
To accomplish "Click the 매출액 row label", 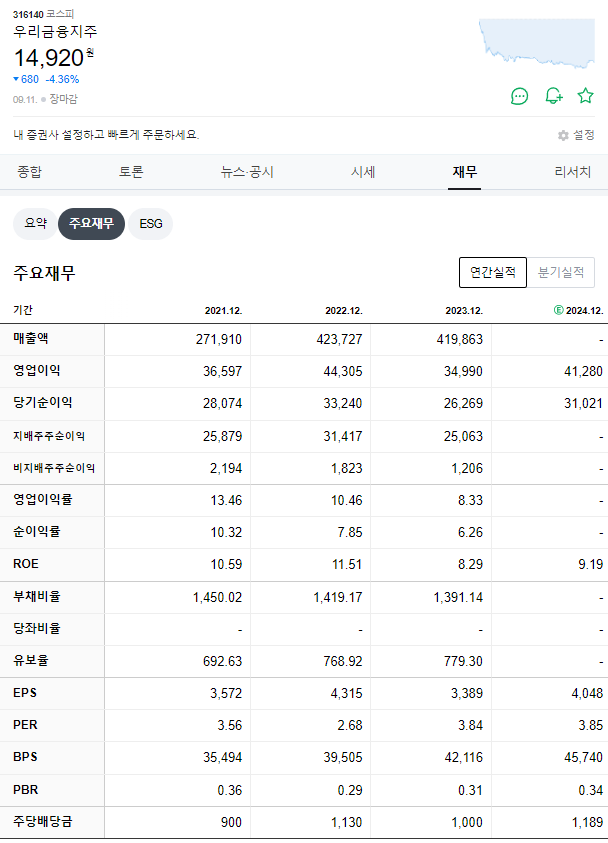I will point(31,338).
